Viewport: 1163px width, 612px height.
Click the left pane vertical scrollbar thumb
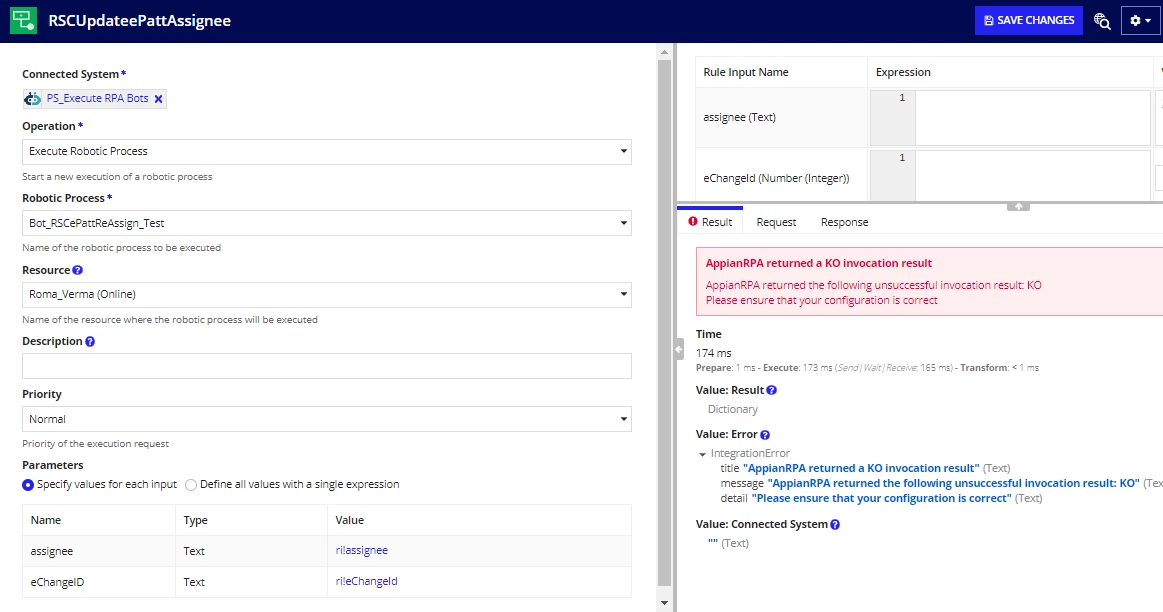665,323
